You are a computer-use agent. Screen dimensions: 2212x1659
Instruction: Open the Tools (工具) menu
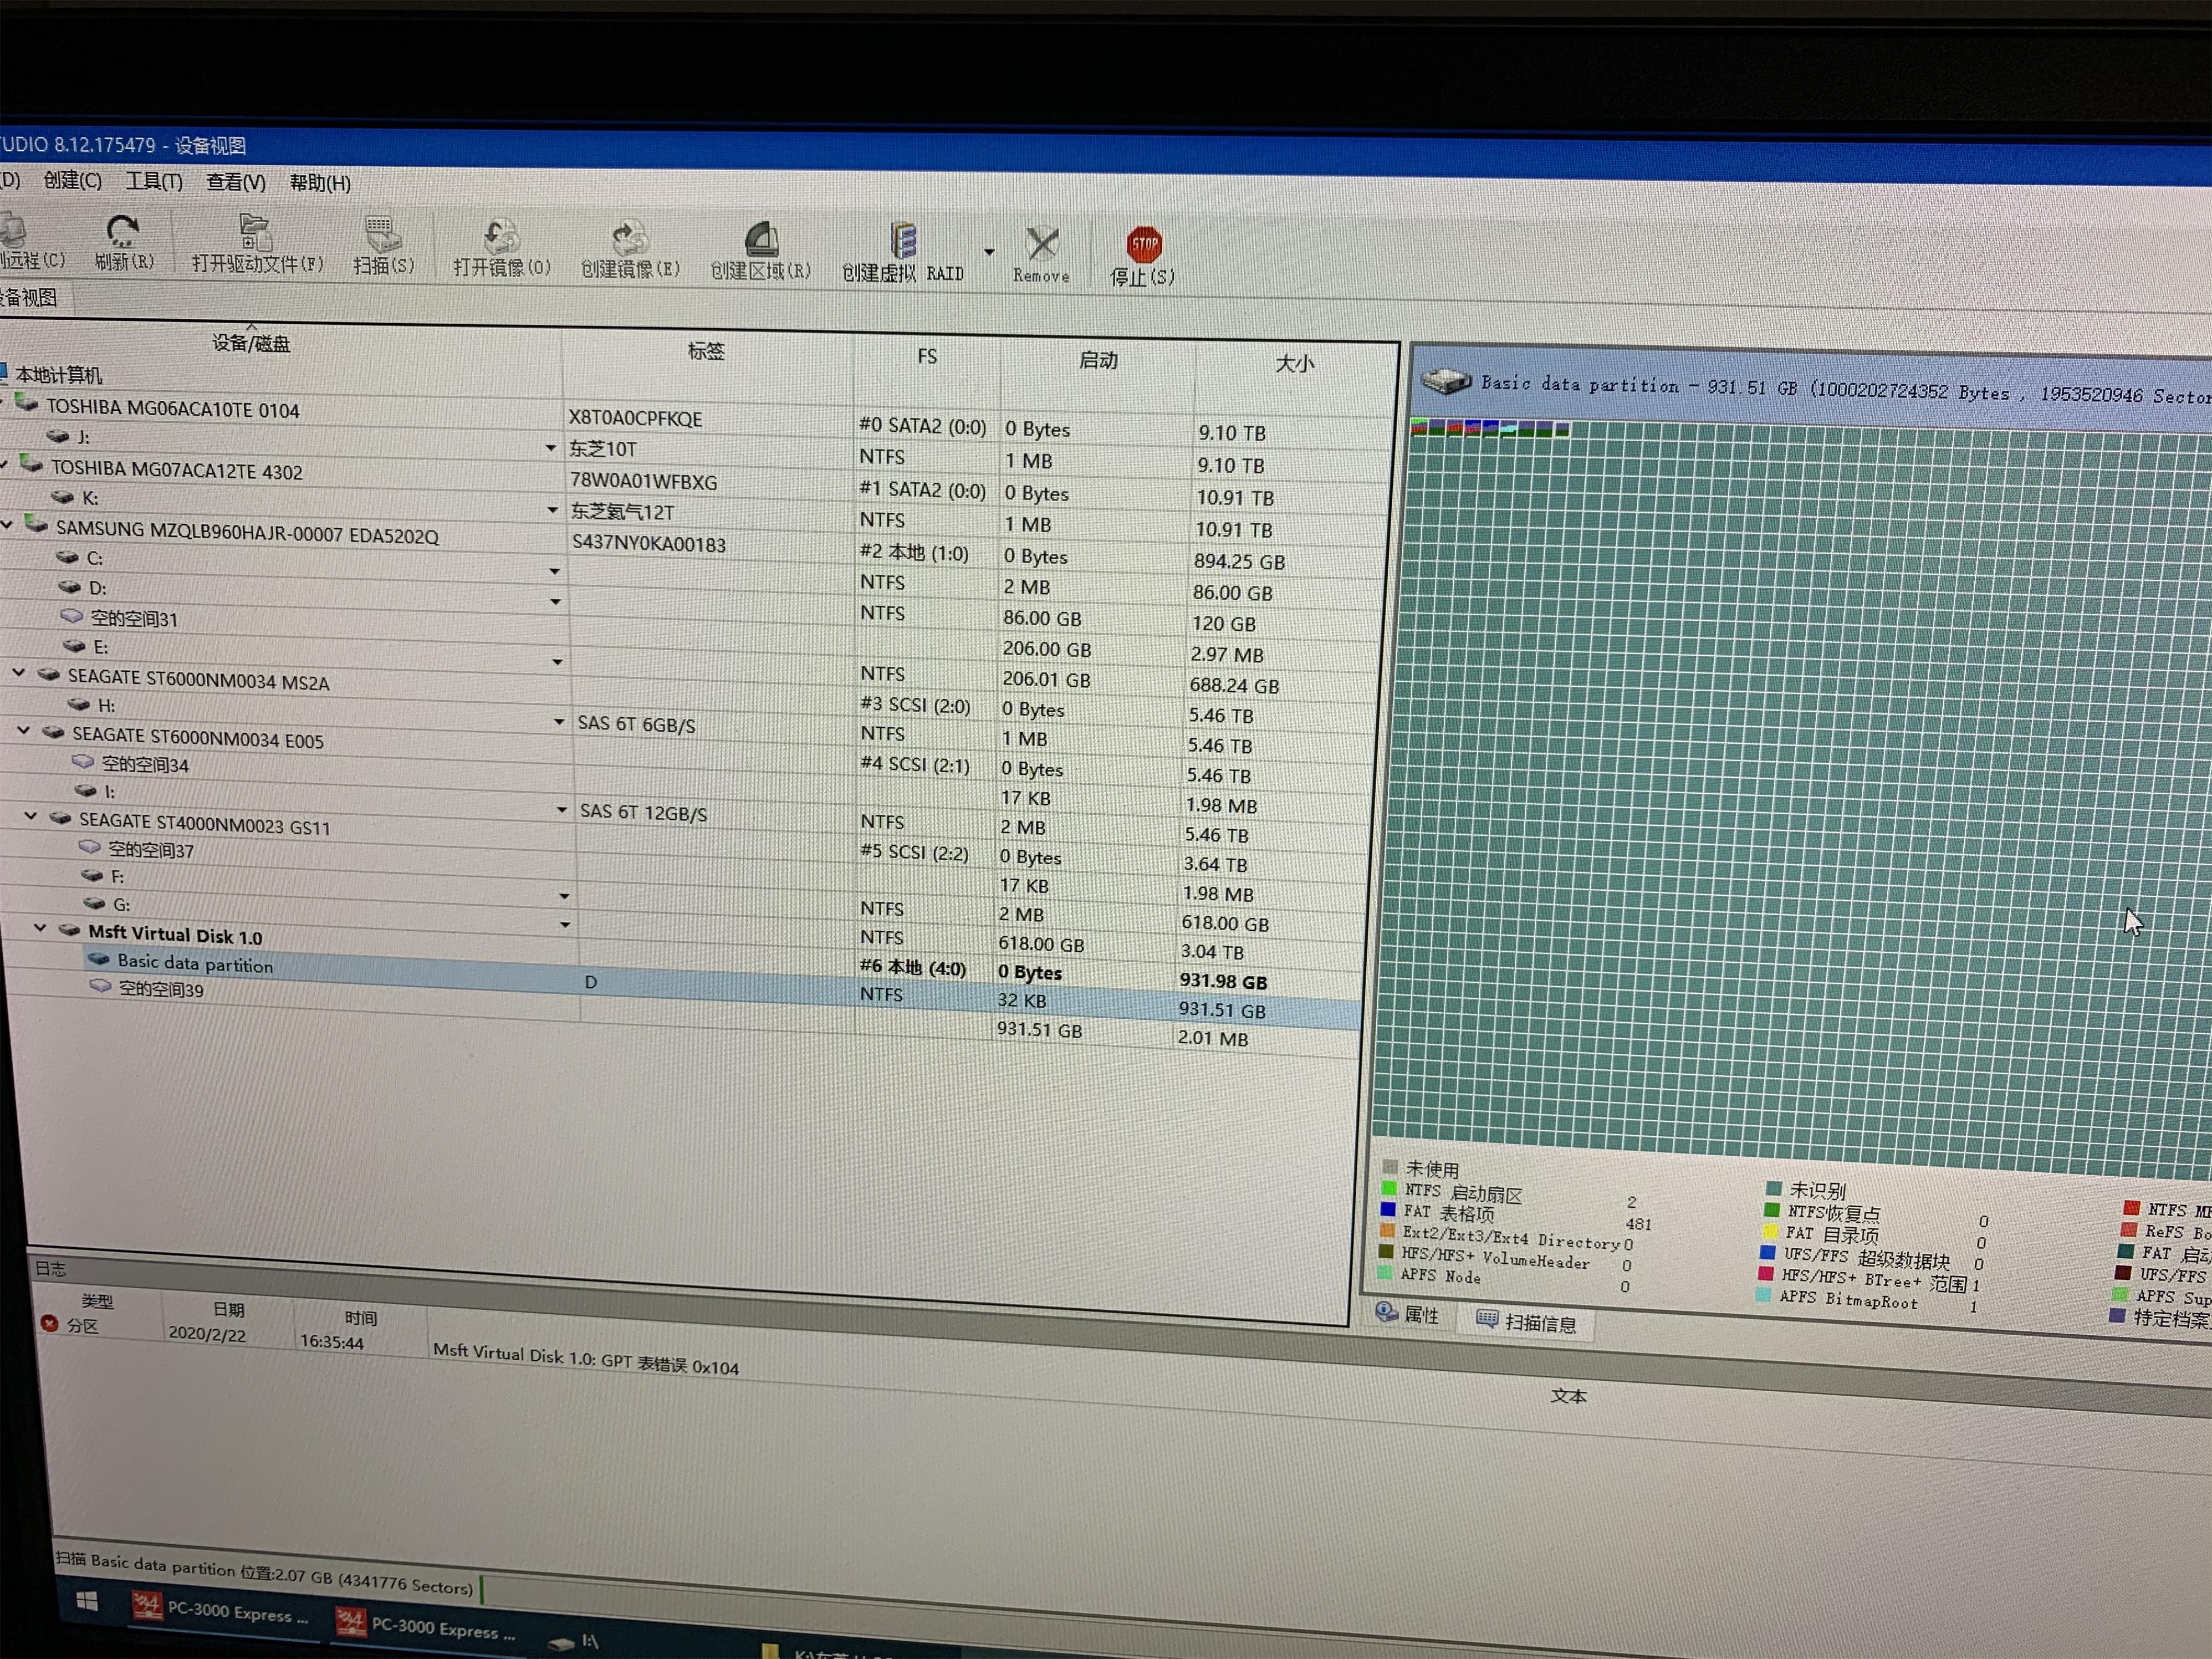coord(154,181)
